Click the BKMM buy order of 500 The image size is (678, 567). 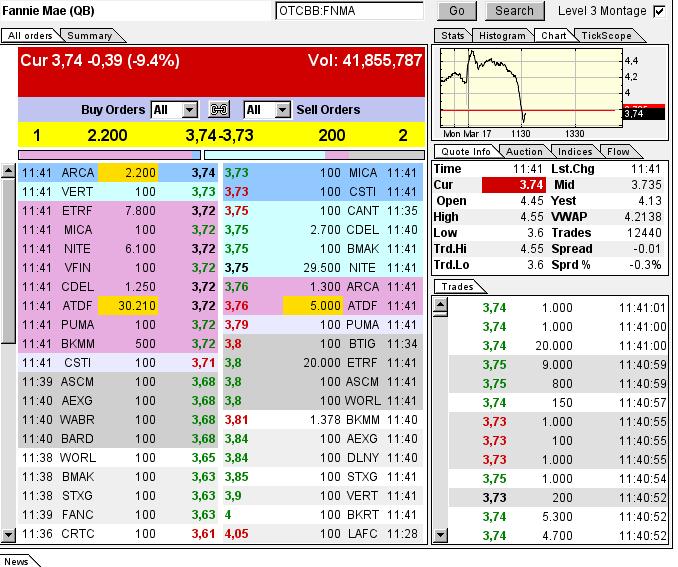coord(118,344)
